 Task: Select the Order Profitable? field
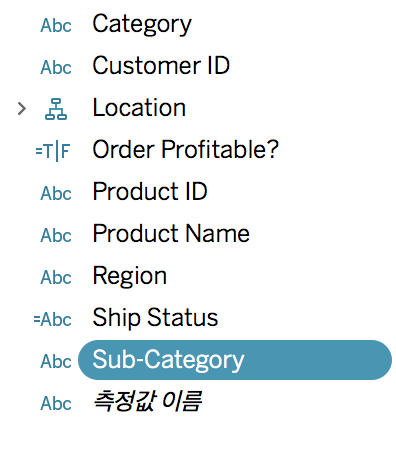click(185, 149)
